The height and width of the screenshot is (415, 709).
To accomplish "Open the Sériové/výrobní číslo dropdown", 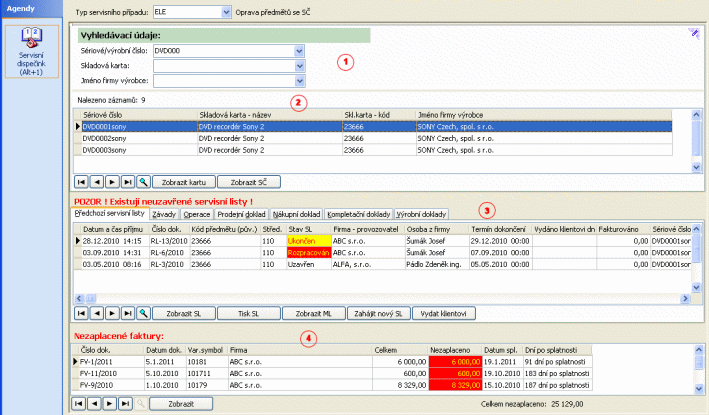I will pyautogui.click(x=299, y=49).
